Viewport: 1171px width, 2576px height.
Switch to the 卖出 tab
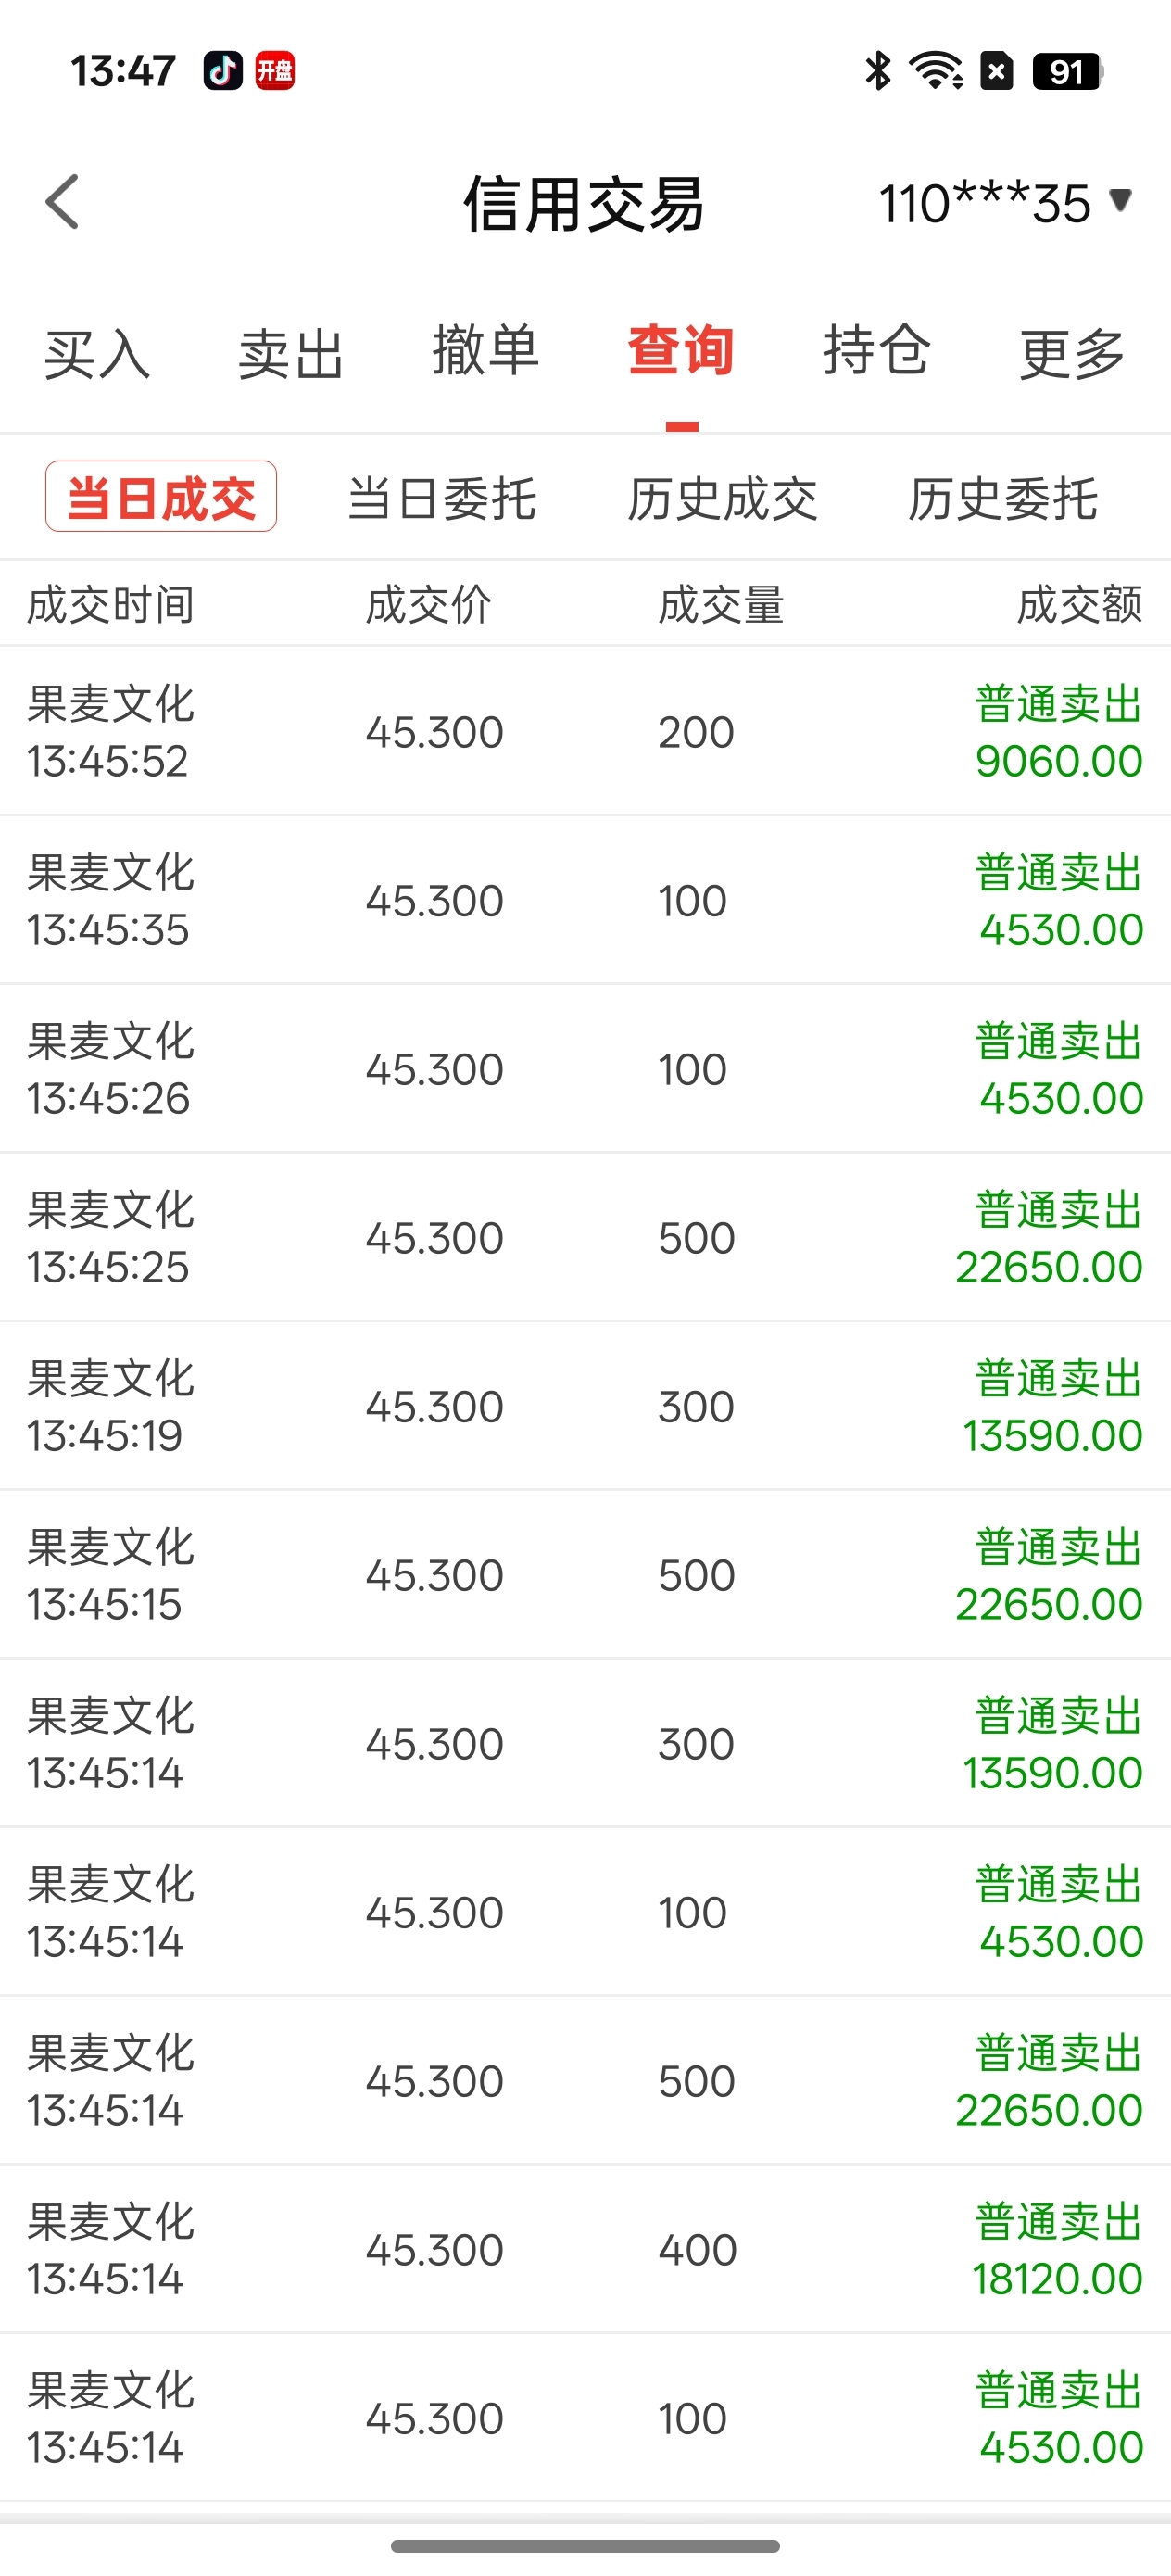[291, 353]
